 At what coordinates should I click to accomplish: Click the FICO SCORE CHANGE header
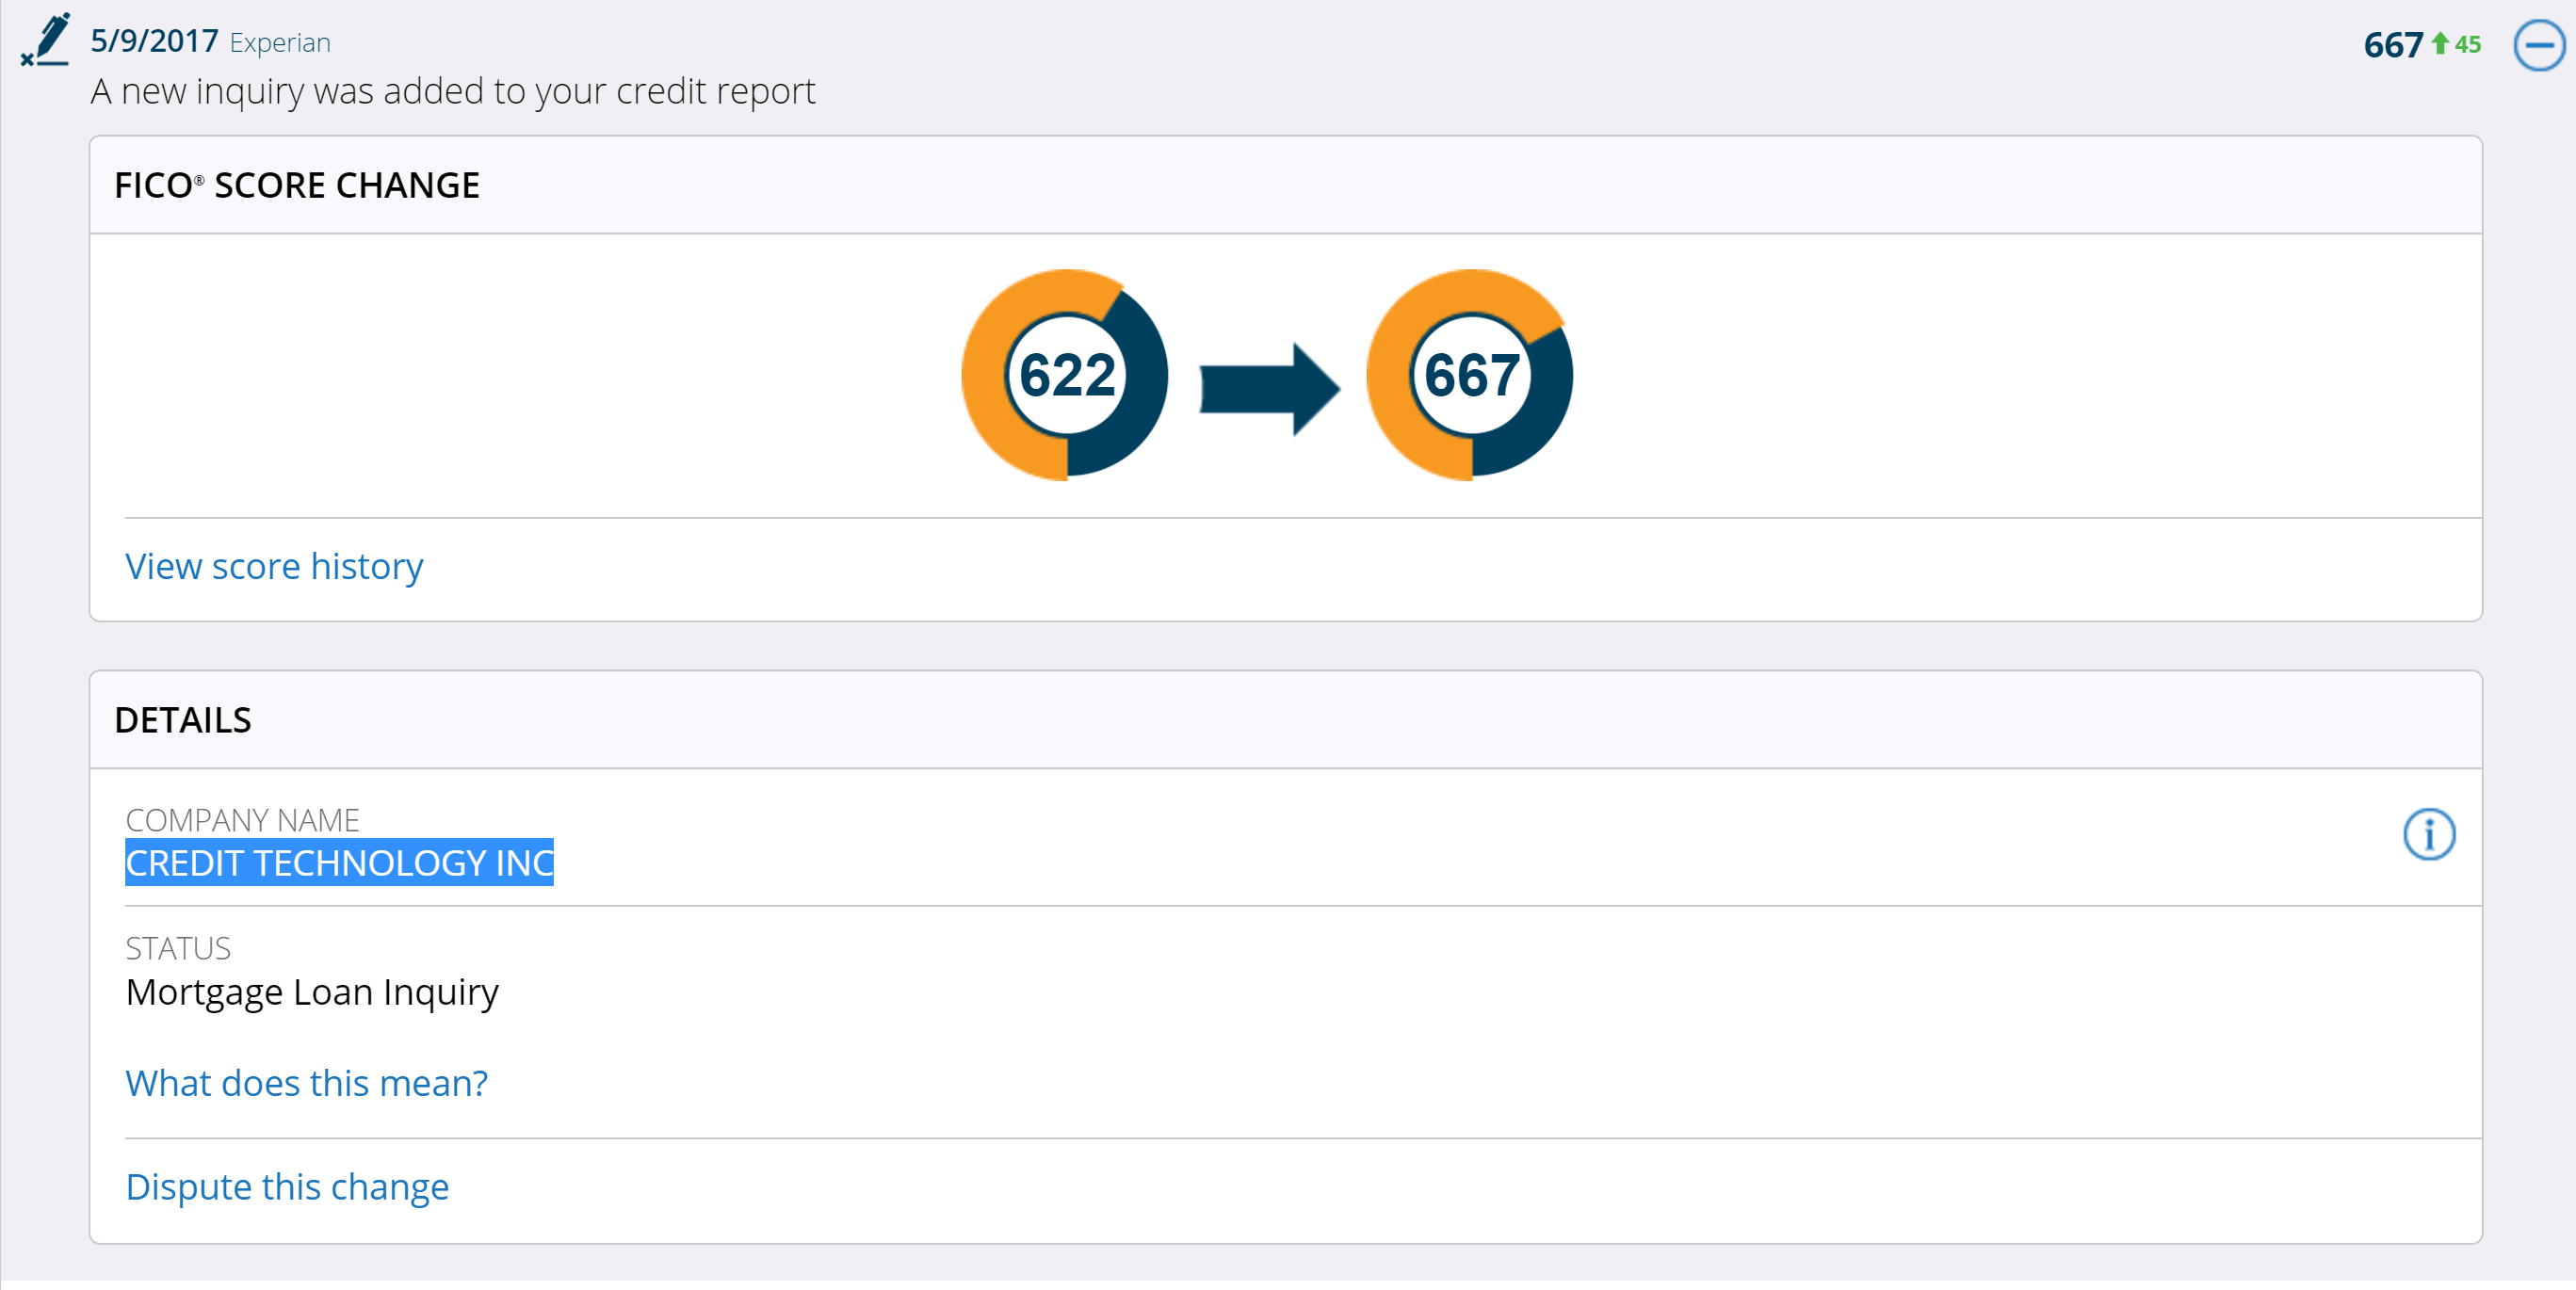click(x=297, y=185)
